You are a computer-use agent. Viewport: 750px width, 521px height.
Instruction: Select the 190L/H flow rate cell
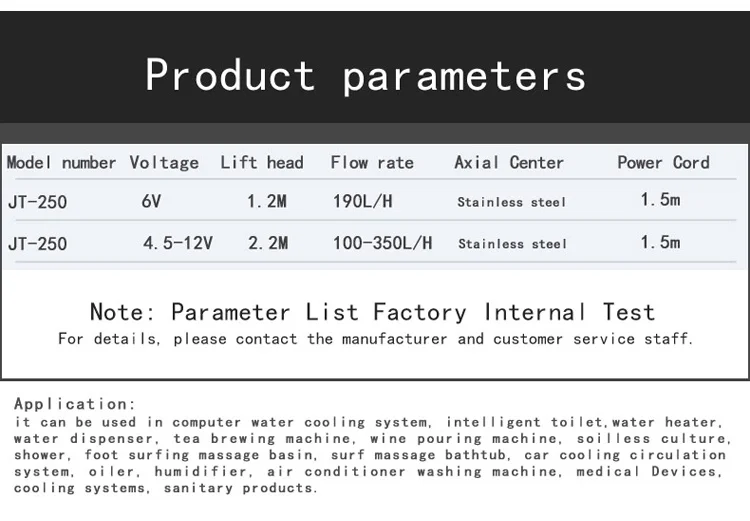click(x=363, y=202)
